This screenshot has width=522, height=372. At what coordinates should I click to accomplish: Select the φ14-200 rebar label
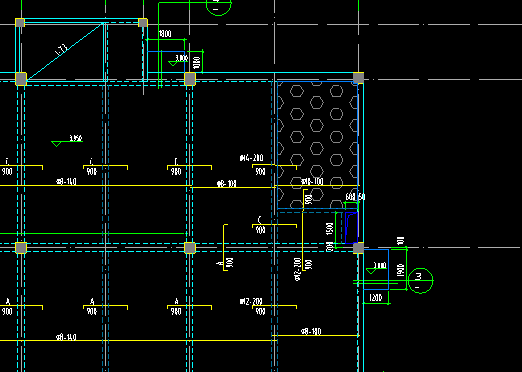(251, 158)
